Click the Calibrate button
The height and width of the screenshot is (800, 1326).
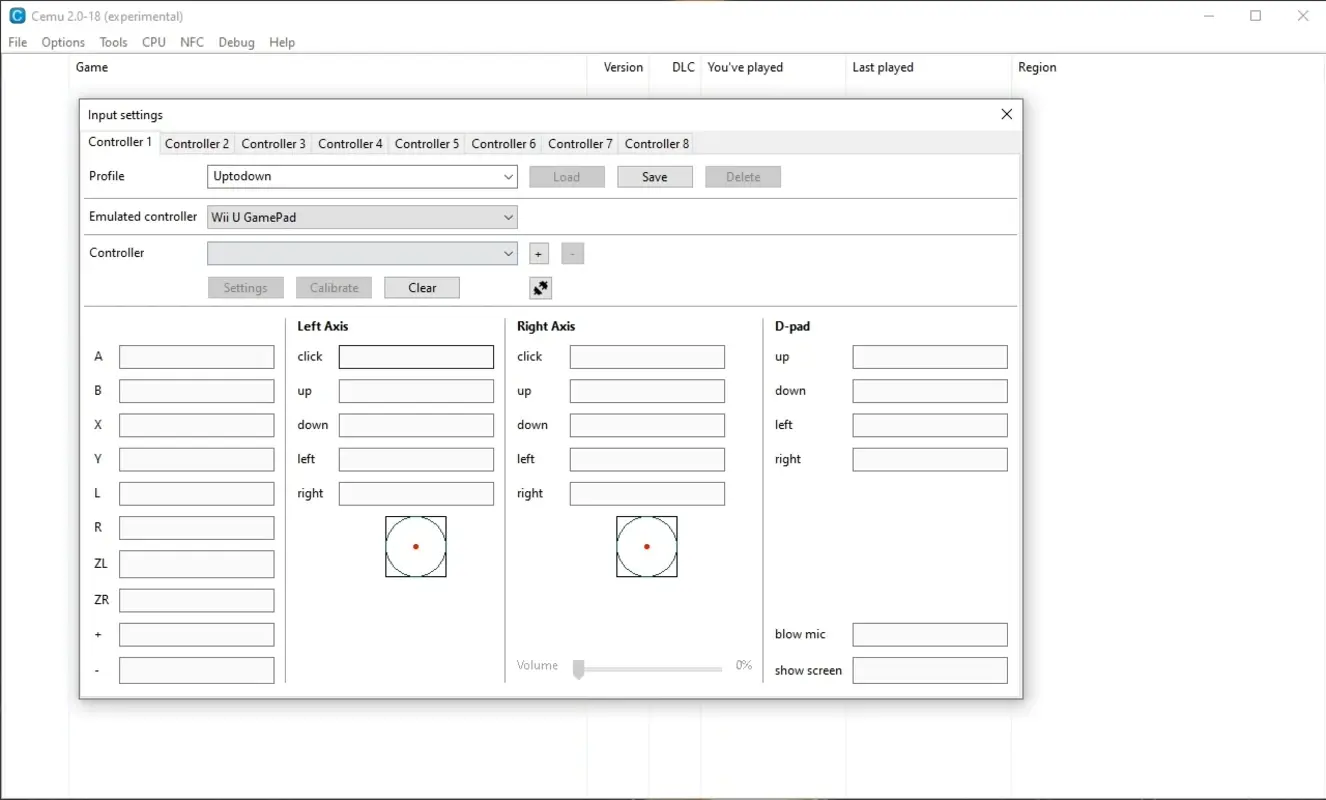point(333,287)
